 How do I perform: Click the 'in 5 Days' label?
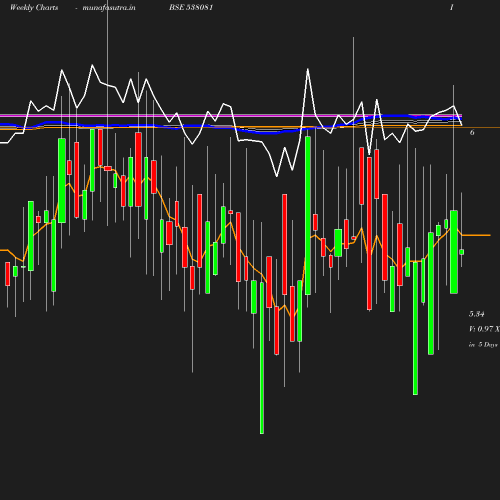click(x=483, y=345)
